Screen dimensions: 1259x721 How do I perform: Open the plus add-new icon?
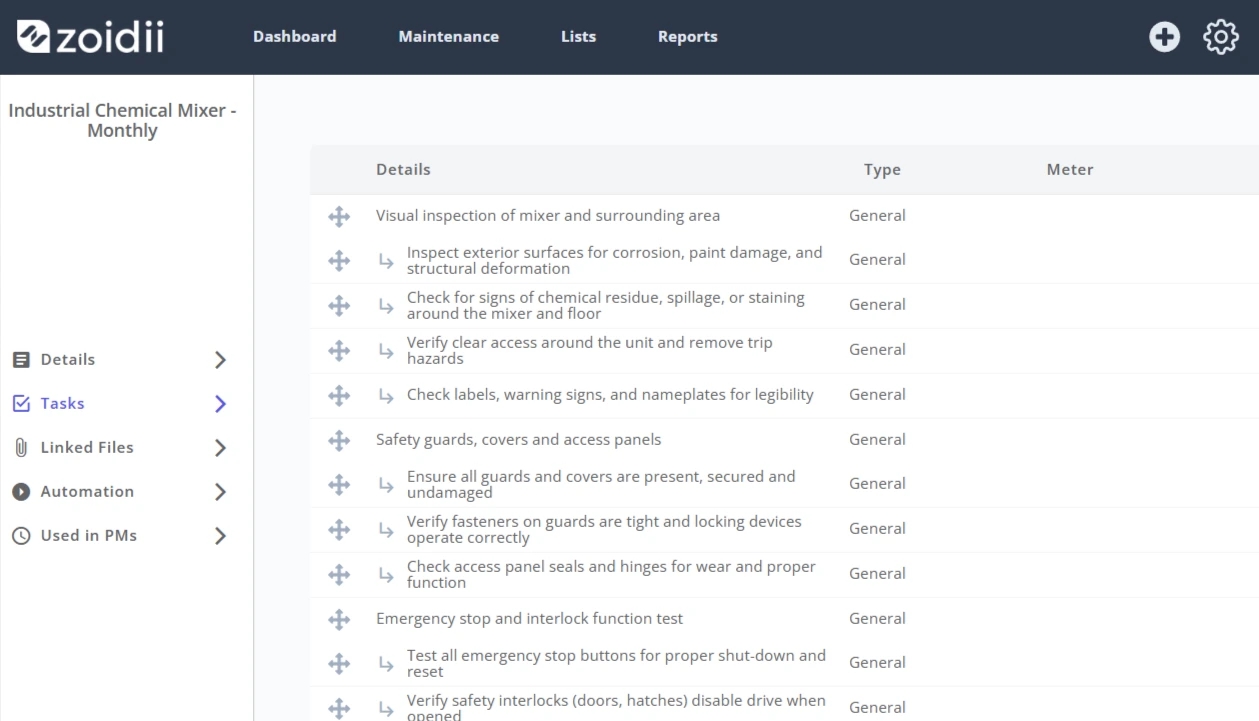point(1164,37)
